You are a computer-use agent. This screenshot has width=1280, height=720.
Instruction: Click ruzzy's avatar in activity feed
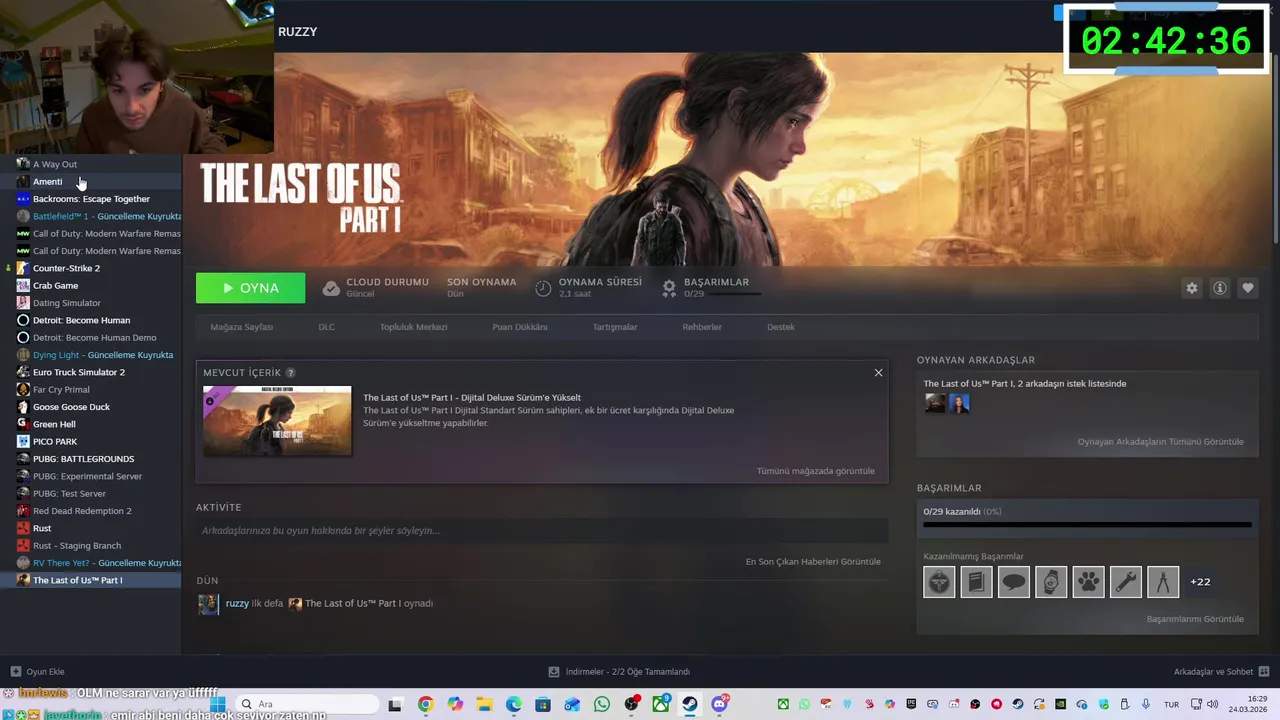[208, 604]
